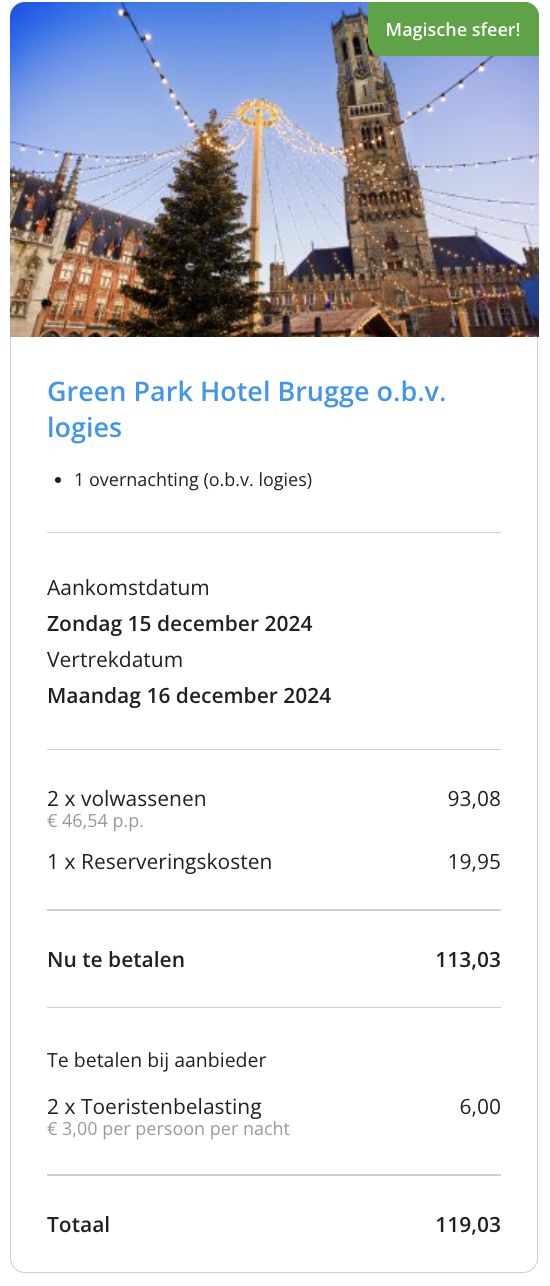The height and width of the screenshot is (1286, 550).
Task: Click the 19,95 reservation fee amount
Action: click(x=474, y=862)
